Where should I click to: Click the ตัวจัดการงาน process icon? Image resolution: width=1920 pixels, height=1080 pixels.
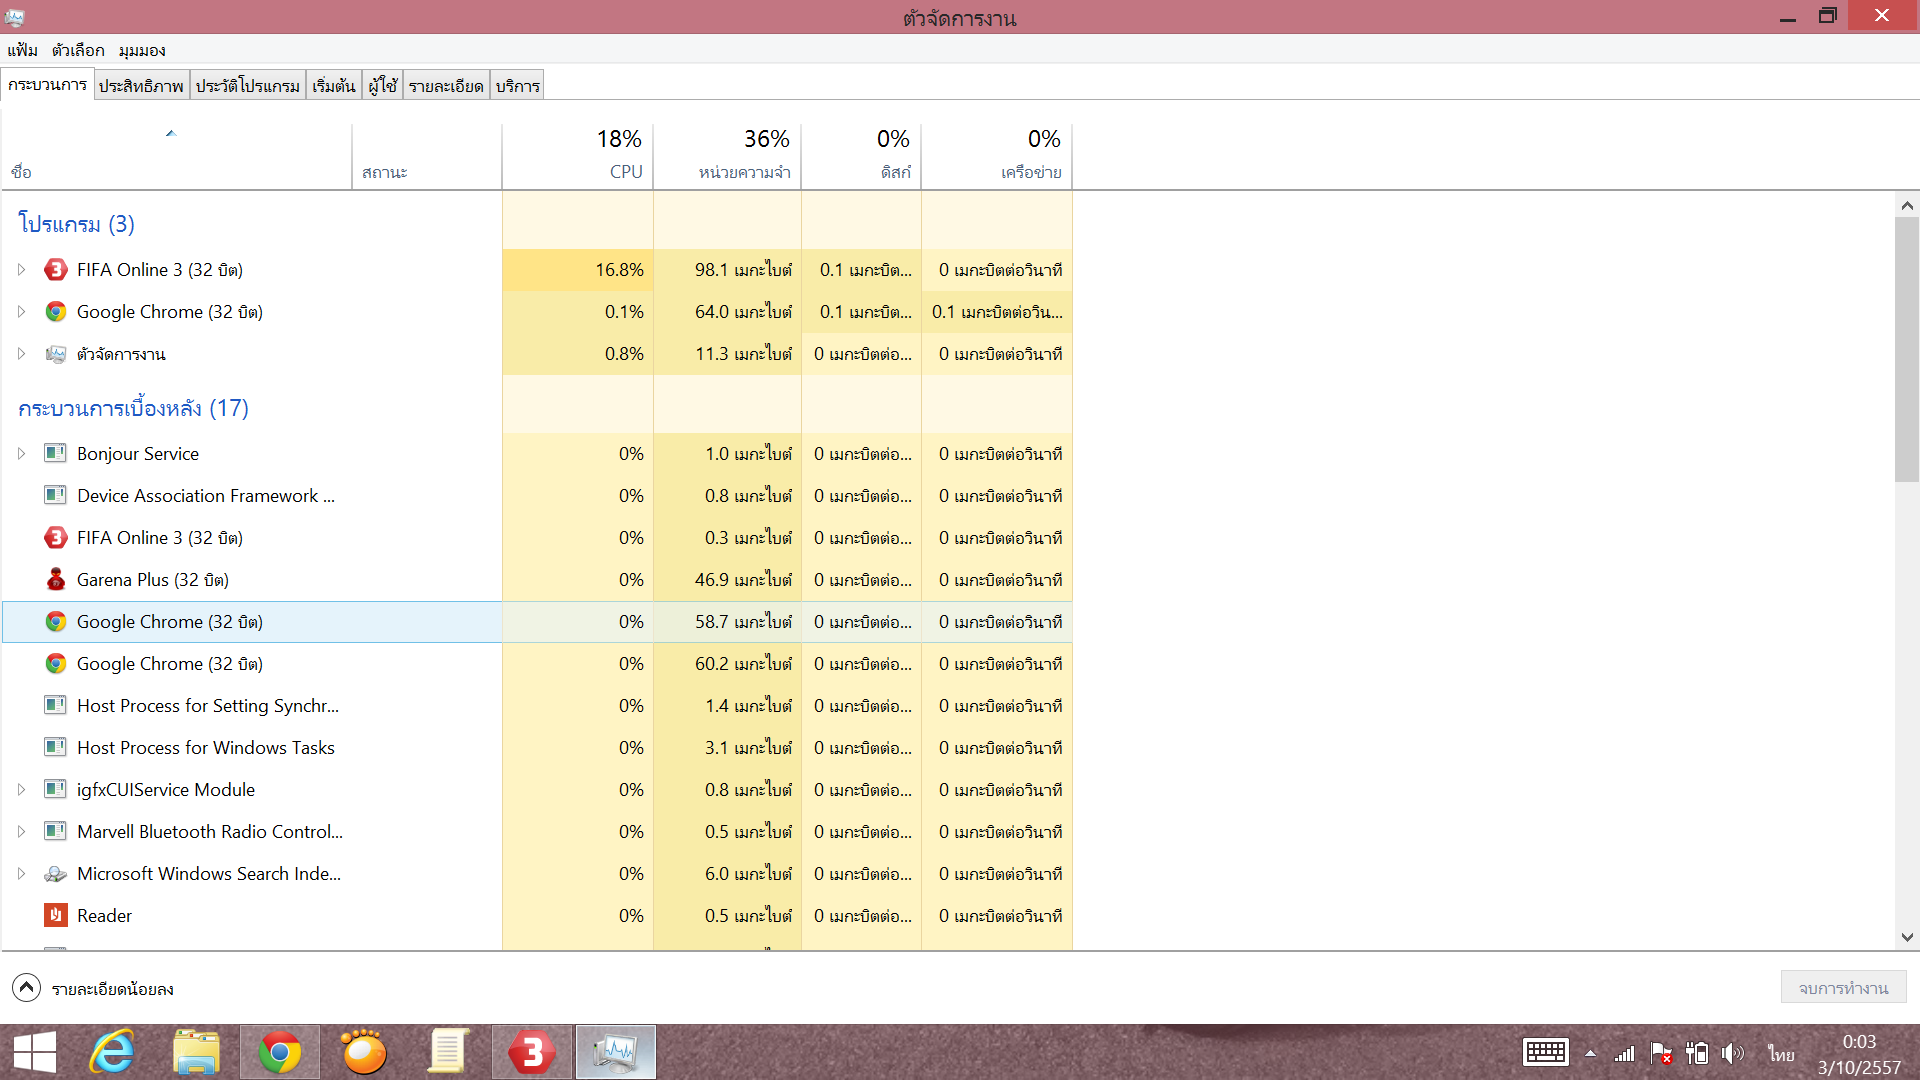click(x=56, y=354)
